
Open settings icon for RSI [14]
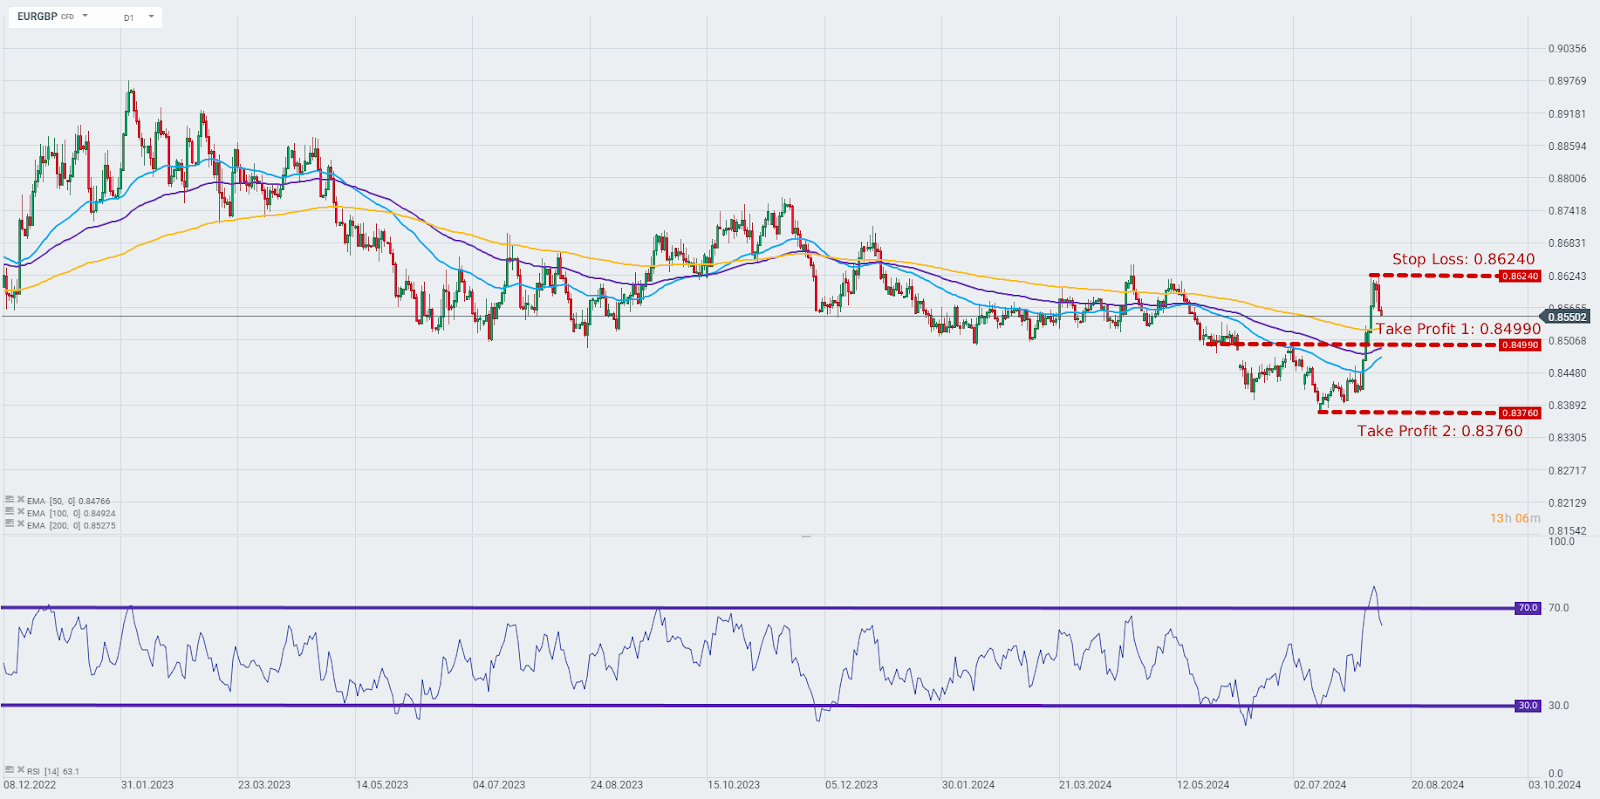point(9,770)
